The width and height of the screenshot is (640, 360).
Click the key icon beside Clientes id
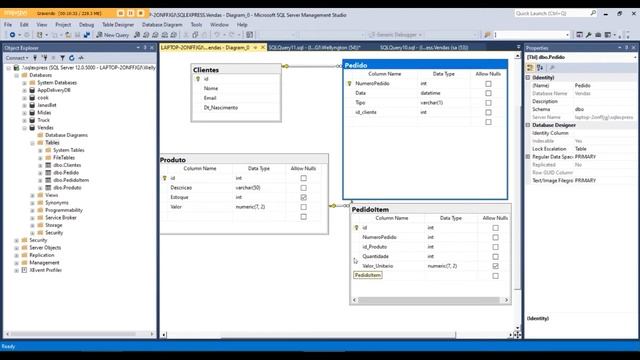pyautogui.click(x=198, y=79)
